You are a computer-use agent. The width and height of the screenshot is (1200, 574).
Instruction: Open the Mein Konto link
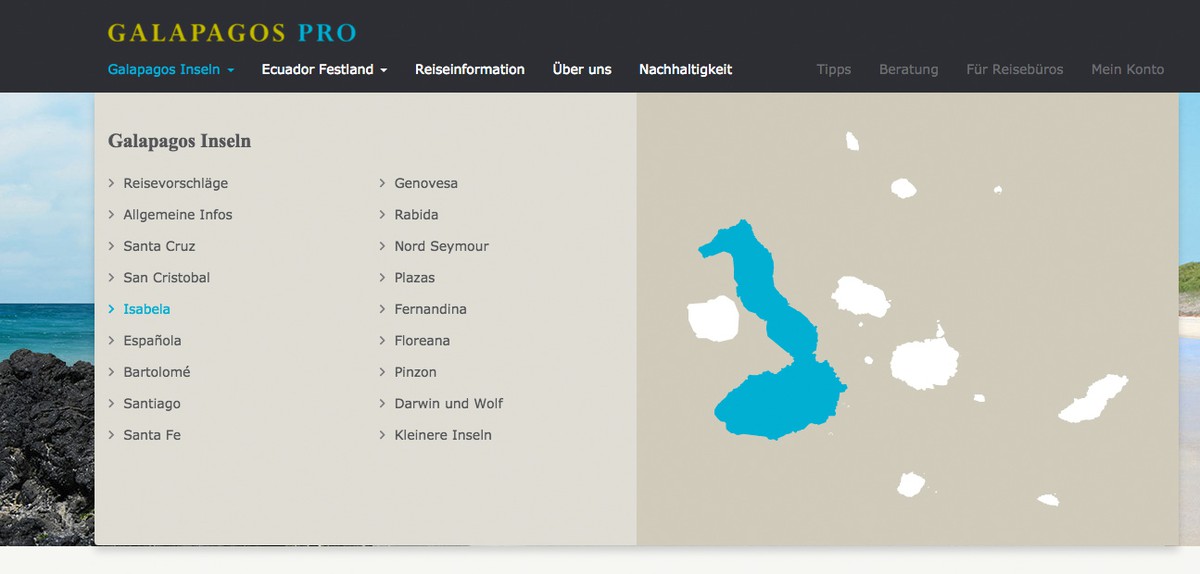coord(1127,70)
